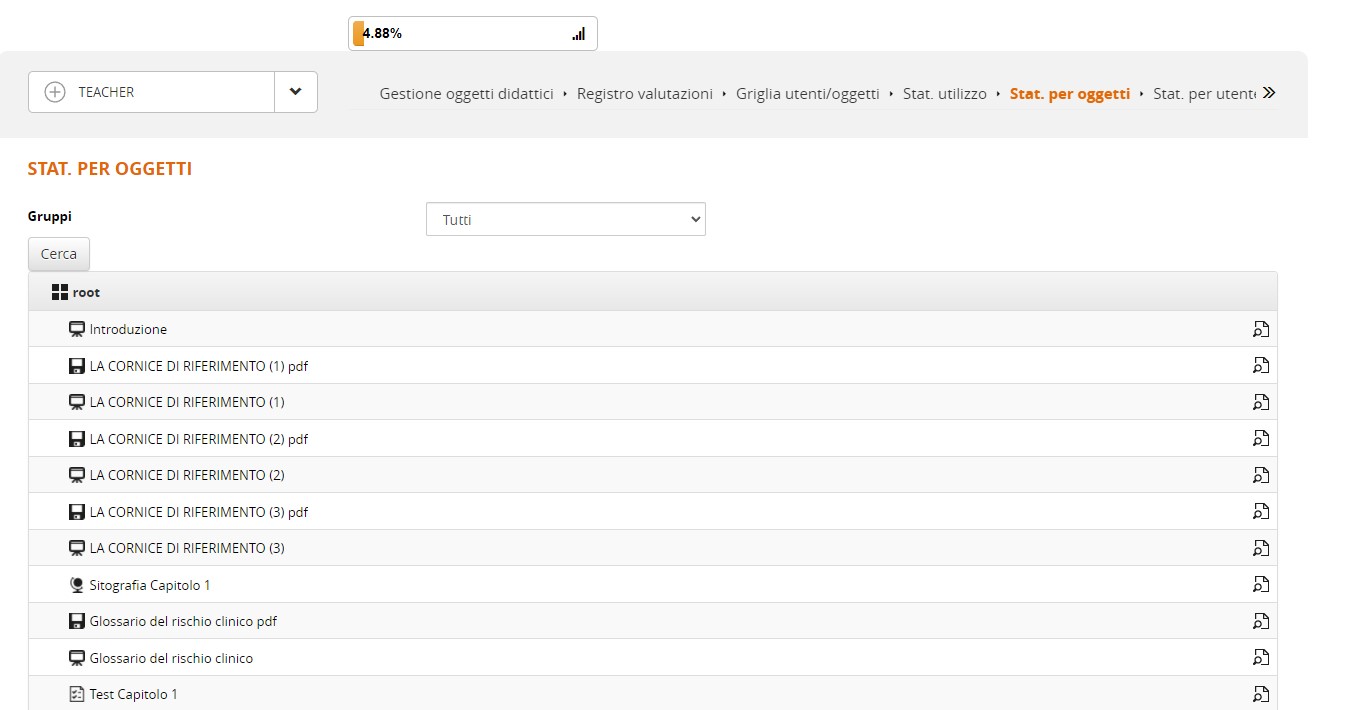Click the signal bars icon in progress box
The image size is (1348, 710).
578,34
